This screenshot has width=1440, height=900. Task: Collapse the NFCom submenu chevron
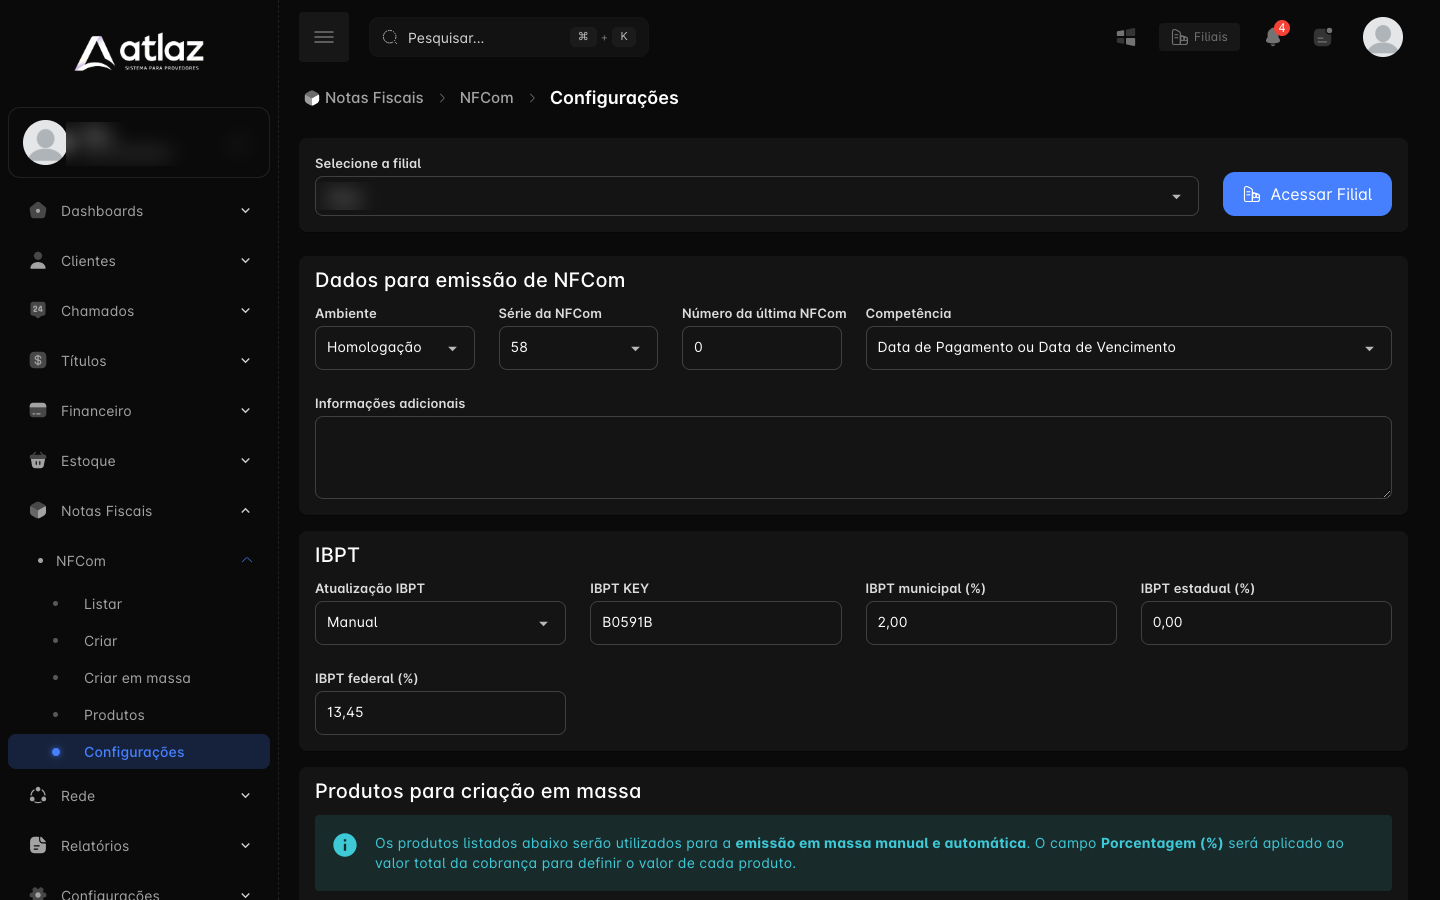[x=247, y=560]
